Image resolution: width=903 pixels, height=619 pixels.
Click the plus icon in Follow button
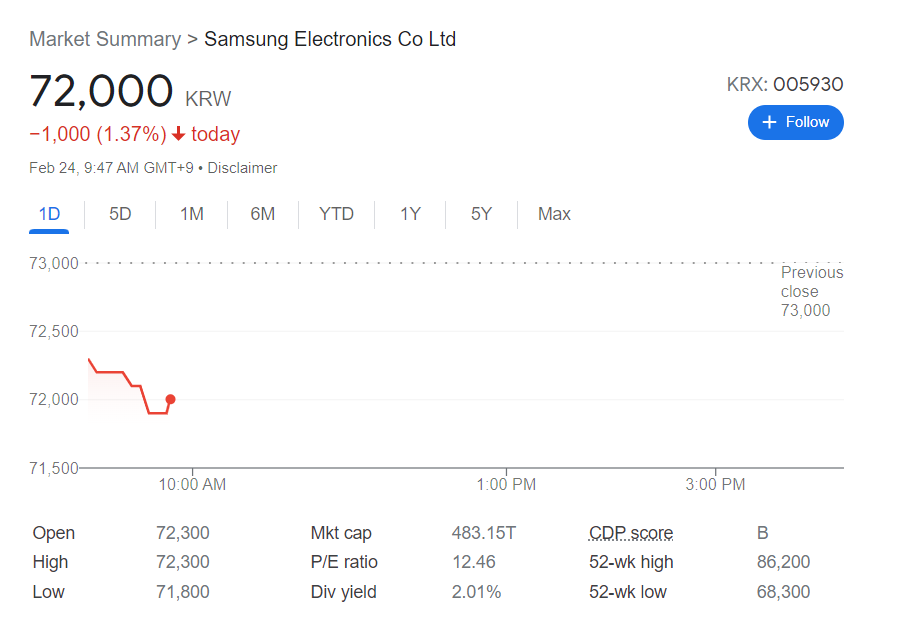(x=769, y=122)
